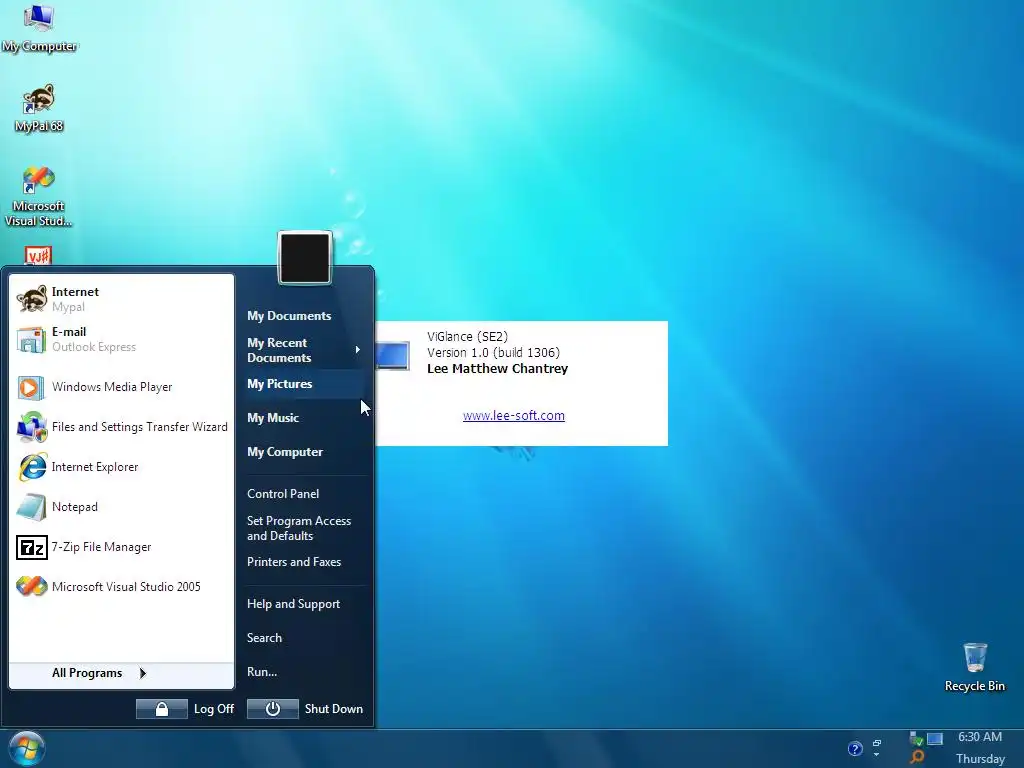
Task: Launch the MyPal 68 desktop shortcut
Action: tap(39, 108)
